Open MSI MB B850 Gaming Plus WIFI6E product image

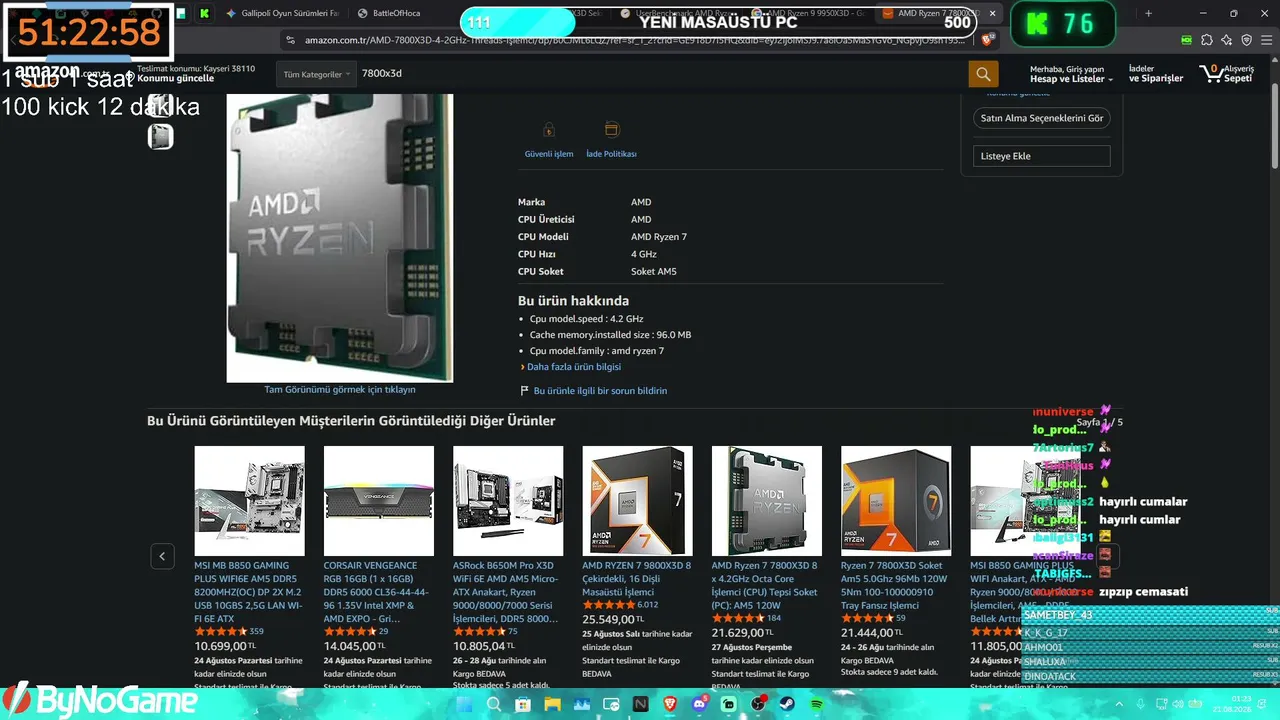249,501
